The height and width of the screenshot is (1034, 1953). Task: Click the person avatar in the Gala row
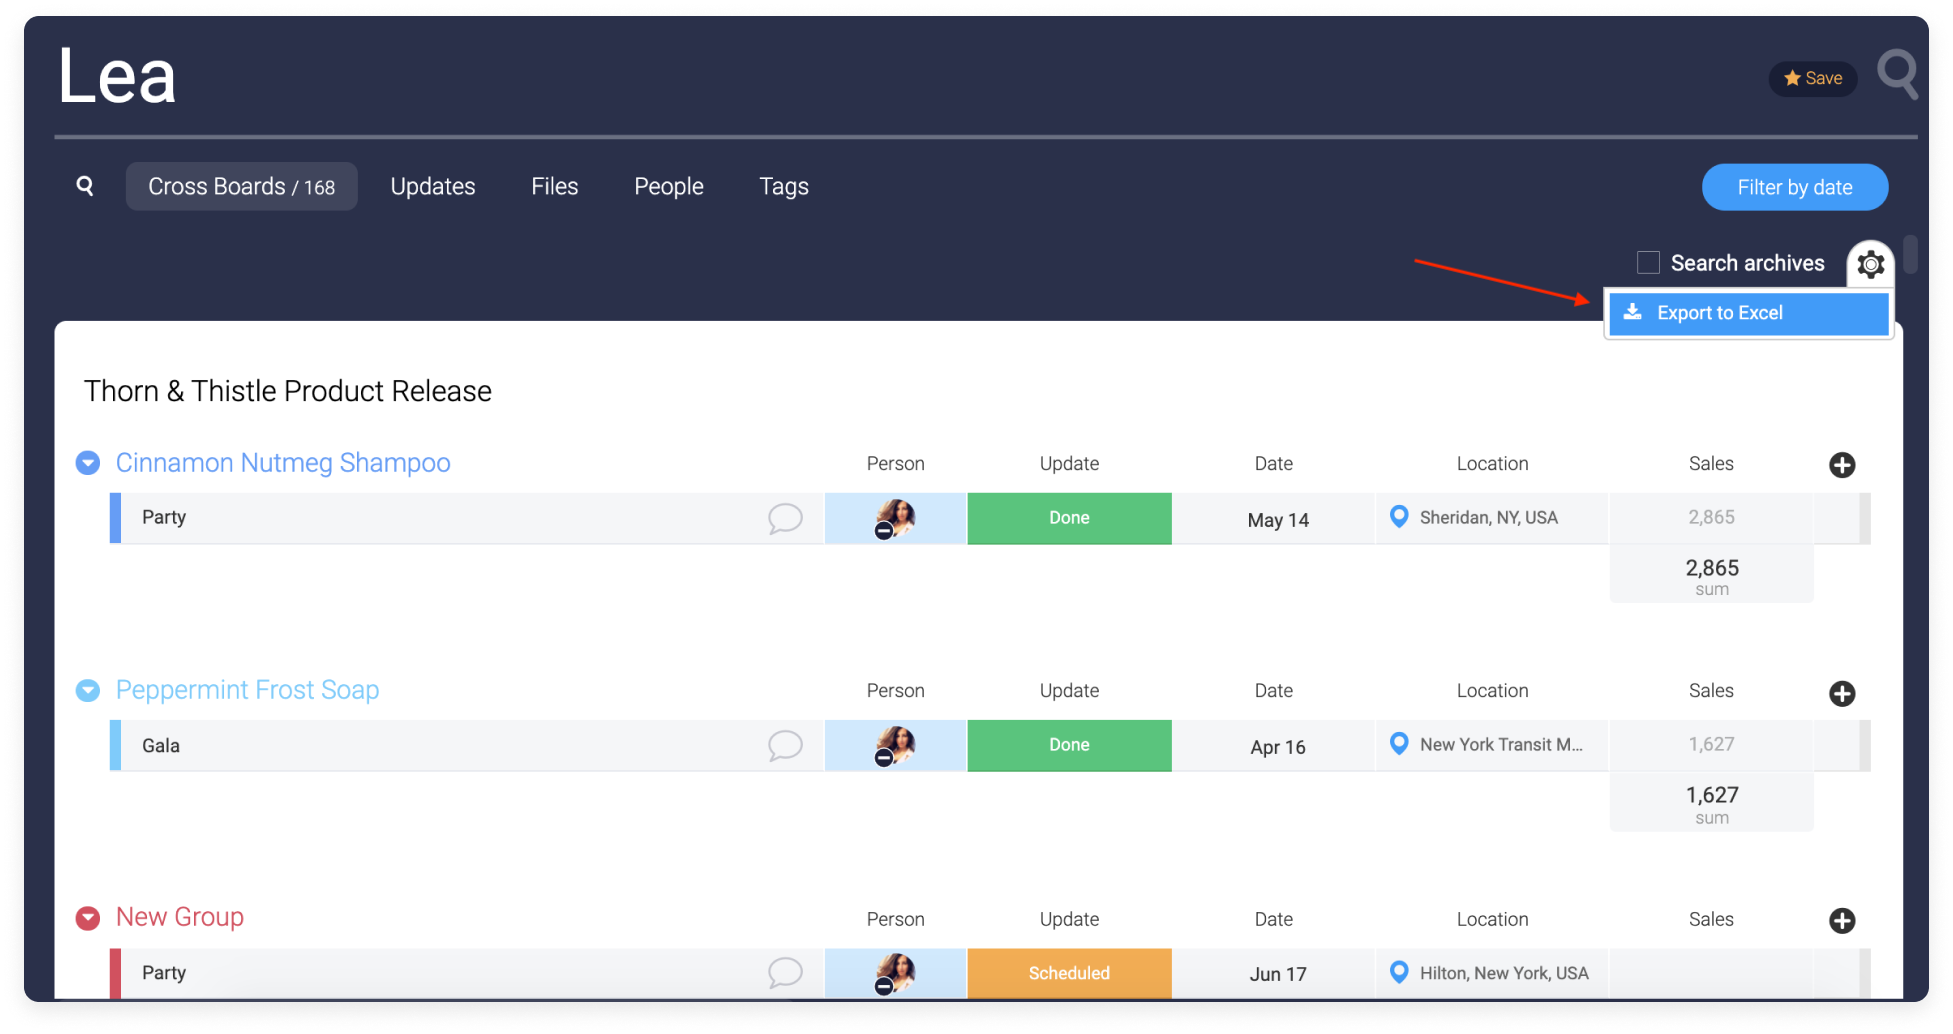click(895, 745)
